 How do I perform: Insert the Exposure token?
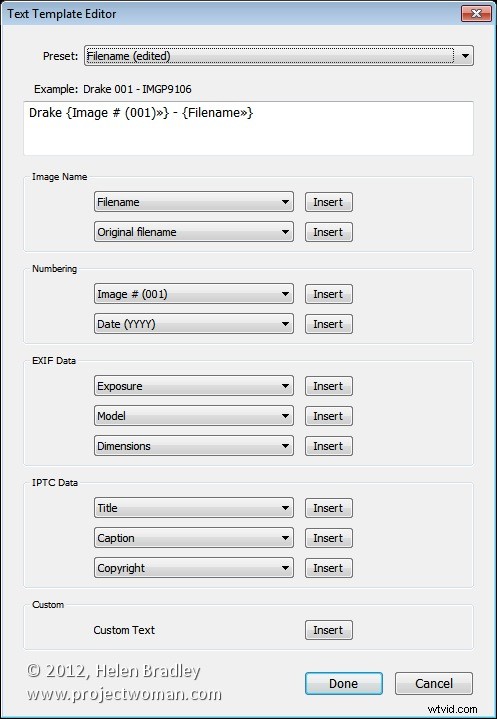[x=329, y=386]
